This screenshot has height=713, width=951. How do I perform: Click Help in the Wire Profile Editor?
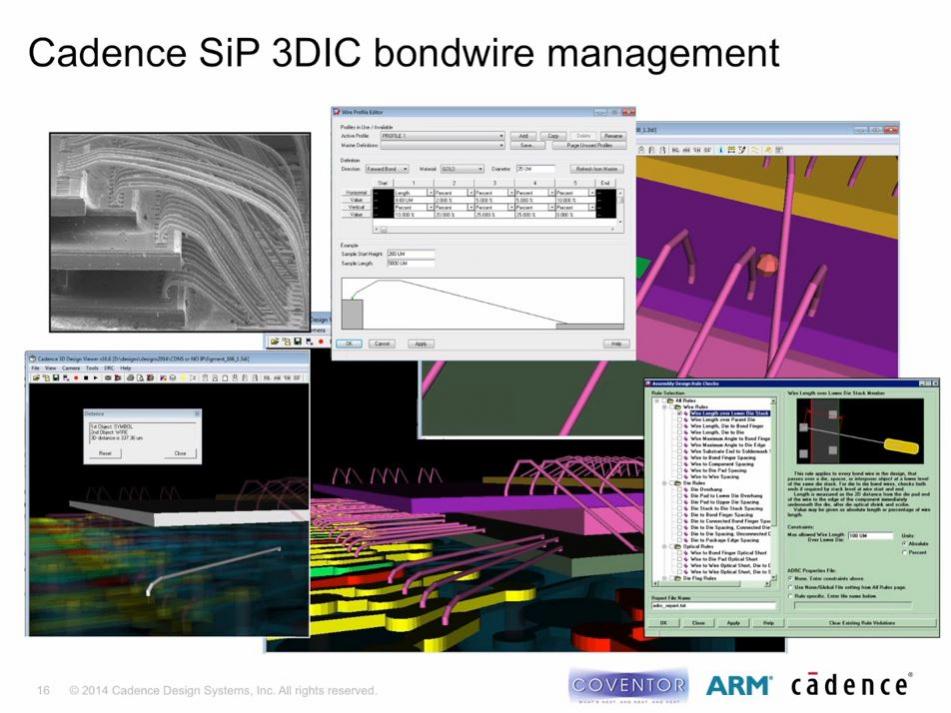[x=616, y=344]
